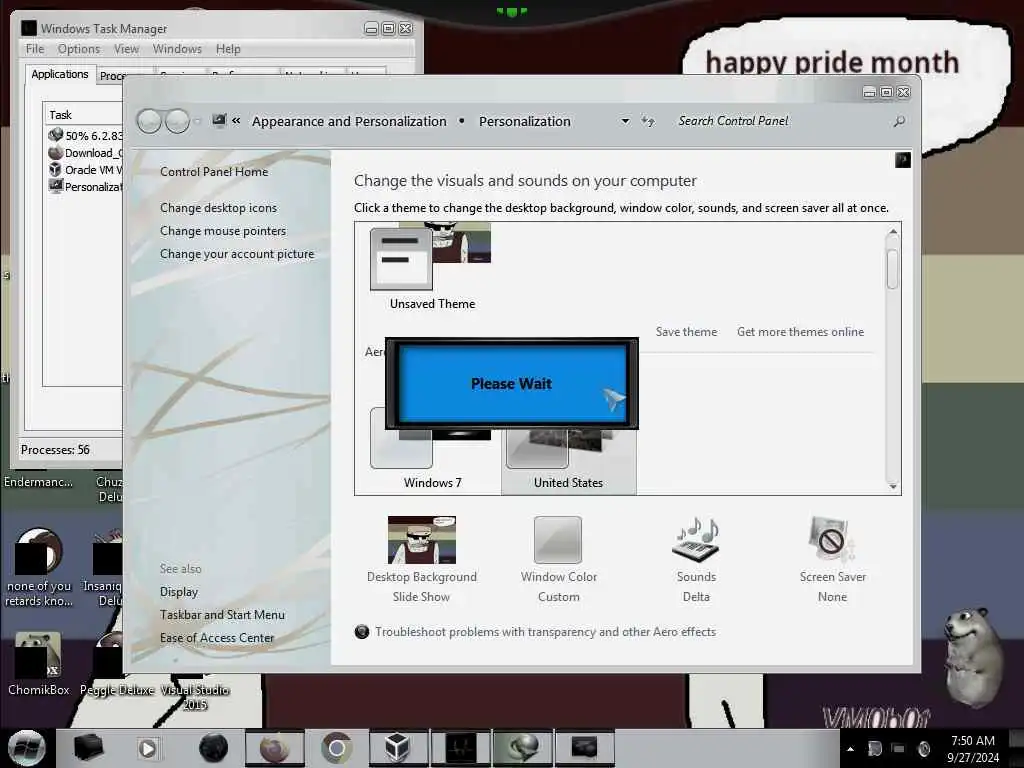The width and height of the screenshot is (1024, 768).
Task: Click the theme list scrollbar thumb
Action: pyautogui.click(x=893, y=268)
